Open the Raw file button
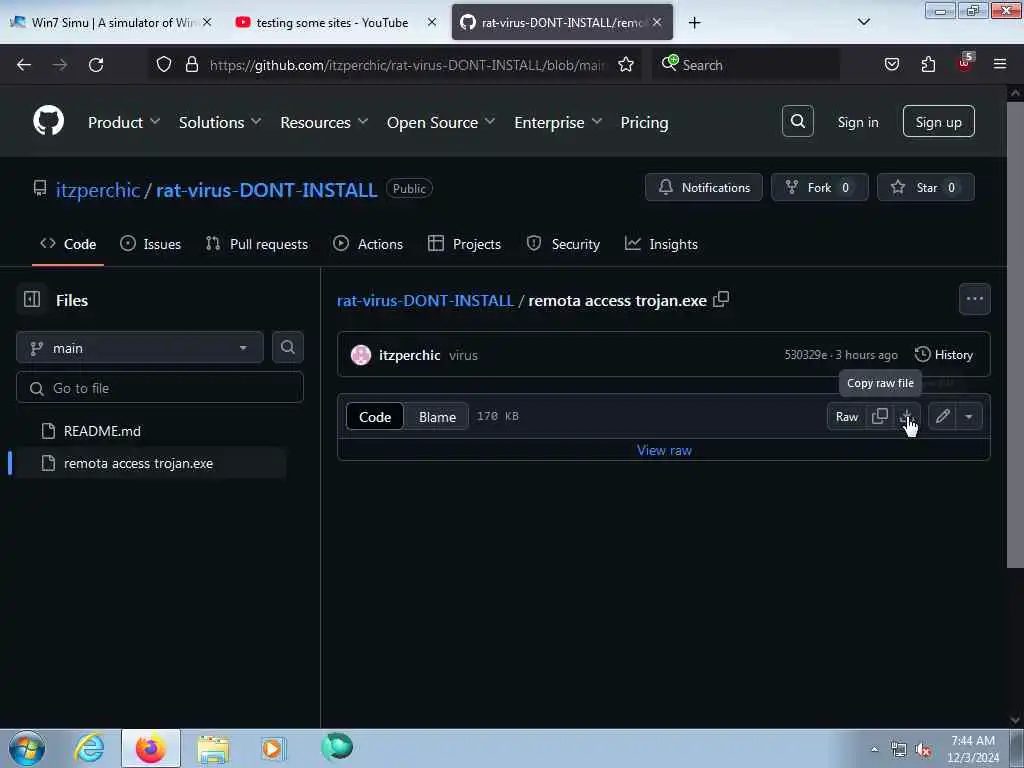Image resolution: width=1024 pixels, height=768 pixels. coord(846,417)
